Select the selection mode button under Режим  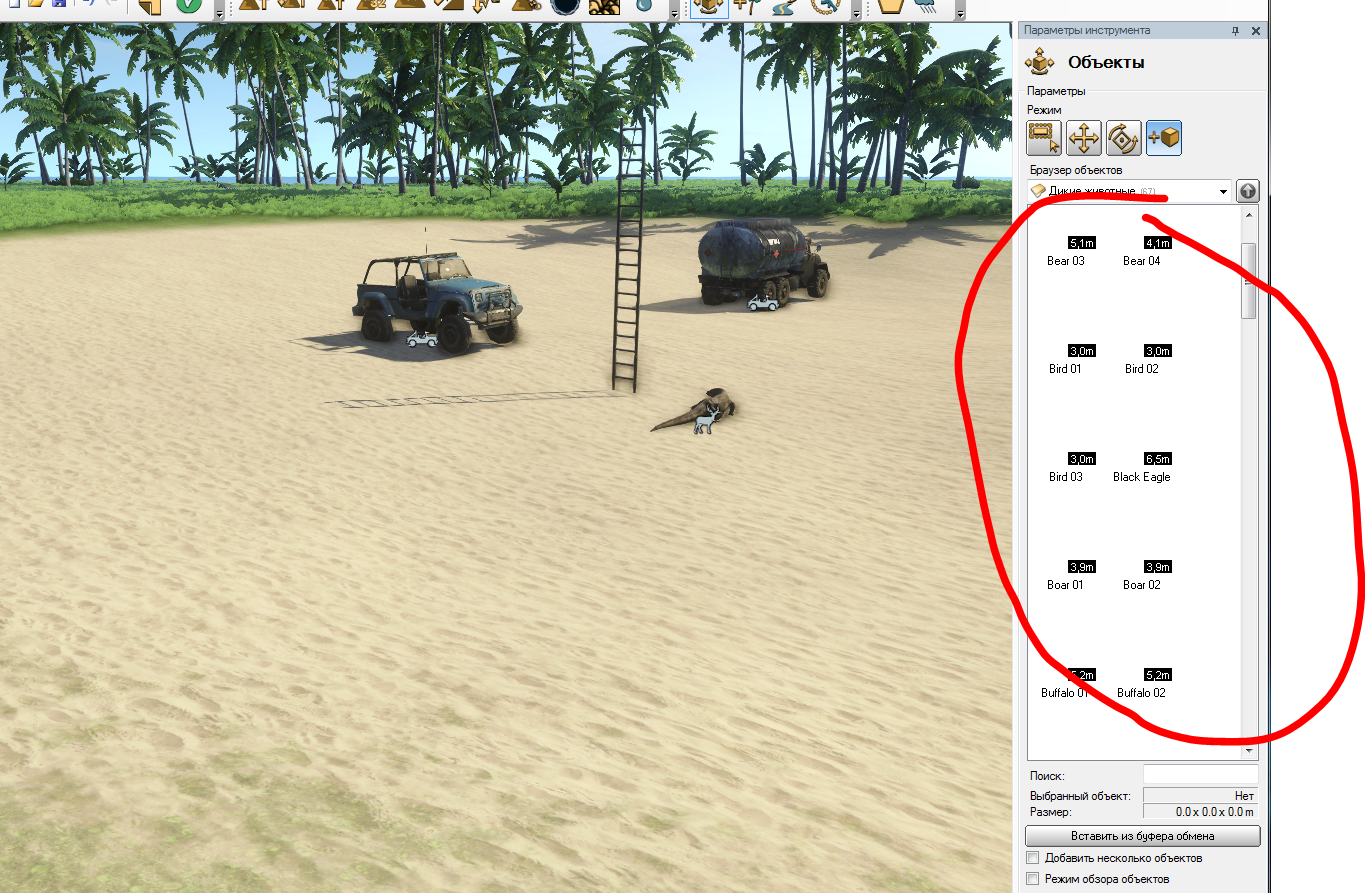1044,137
